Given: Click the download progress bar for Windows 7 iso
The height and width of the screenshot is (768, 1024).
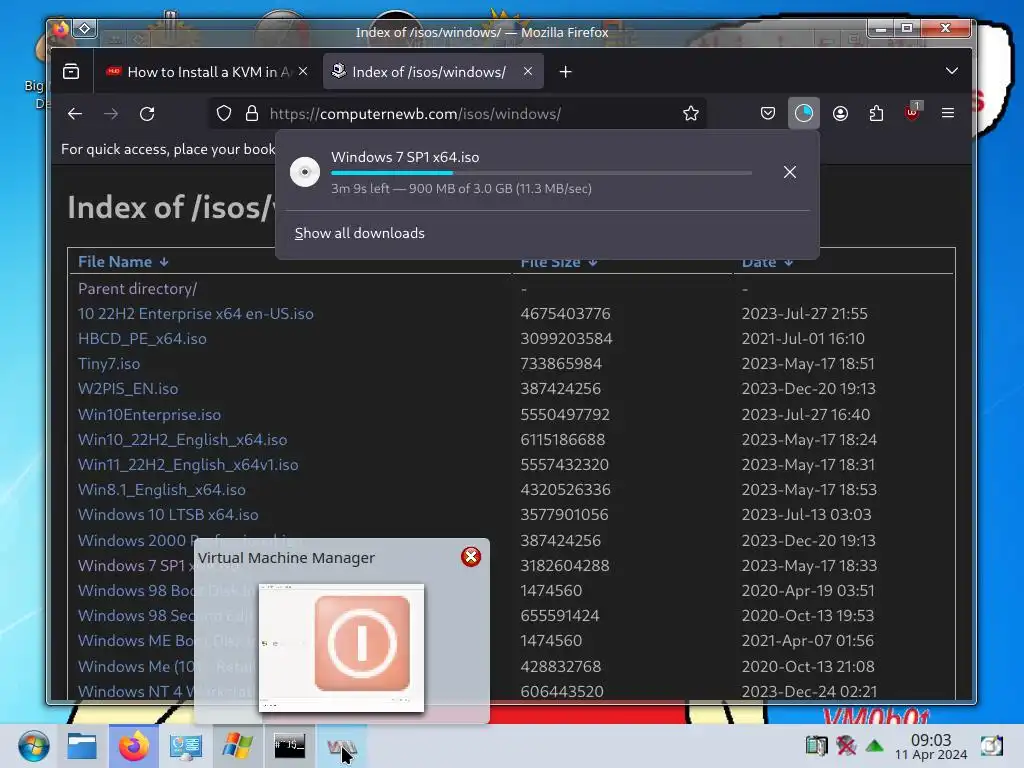Looking at the screenshot, I should click(541, 173).
